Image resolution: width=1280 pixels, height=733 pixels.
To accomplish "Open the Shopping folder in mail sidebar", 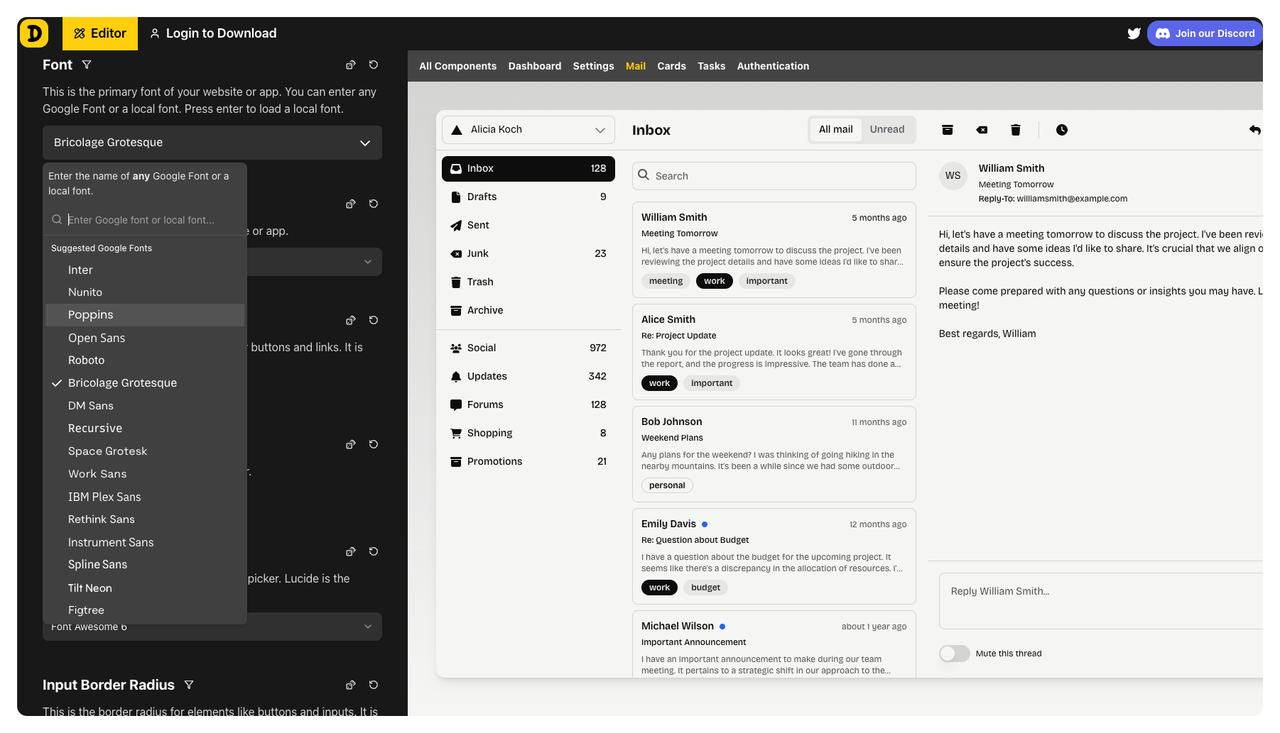I will click(x=528, y=433).
